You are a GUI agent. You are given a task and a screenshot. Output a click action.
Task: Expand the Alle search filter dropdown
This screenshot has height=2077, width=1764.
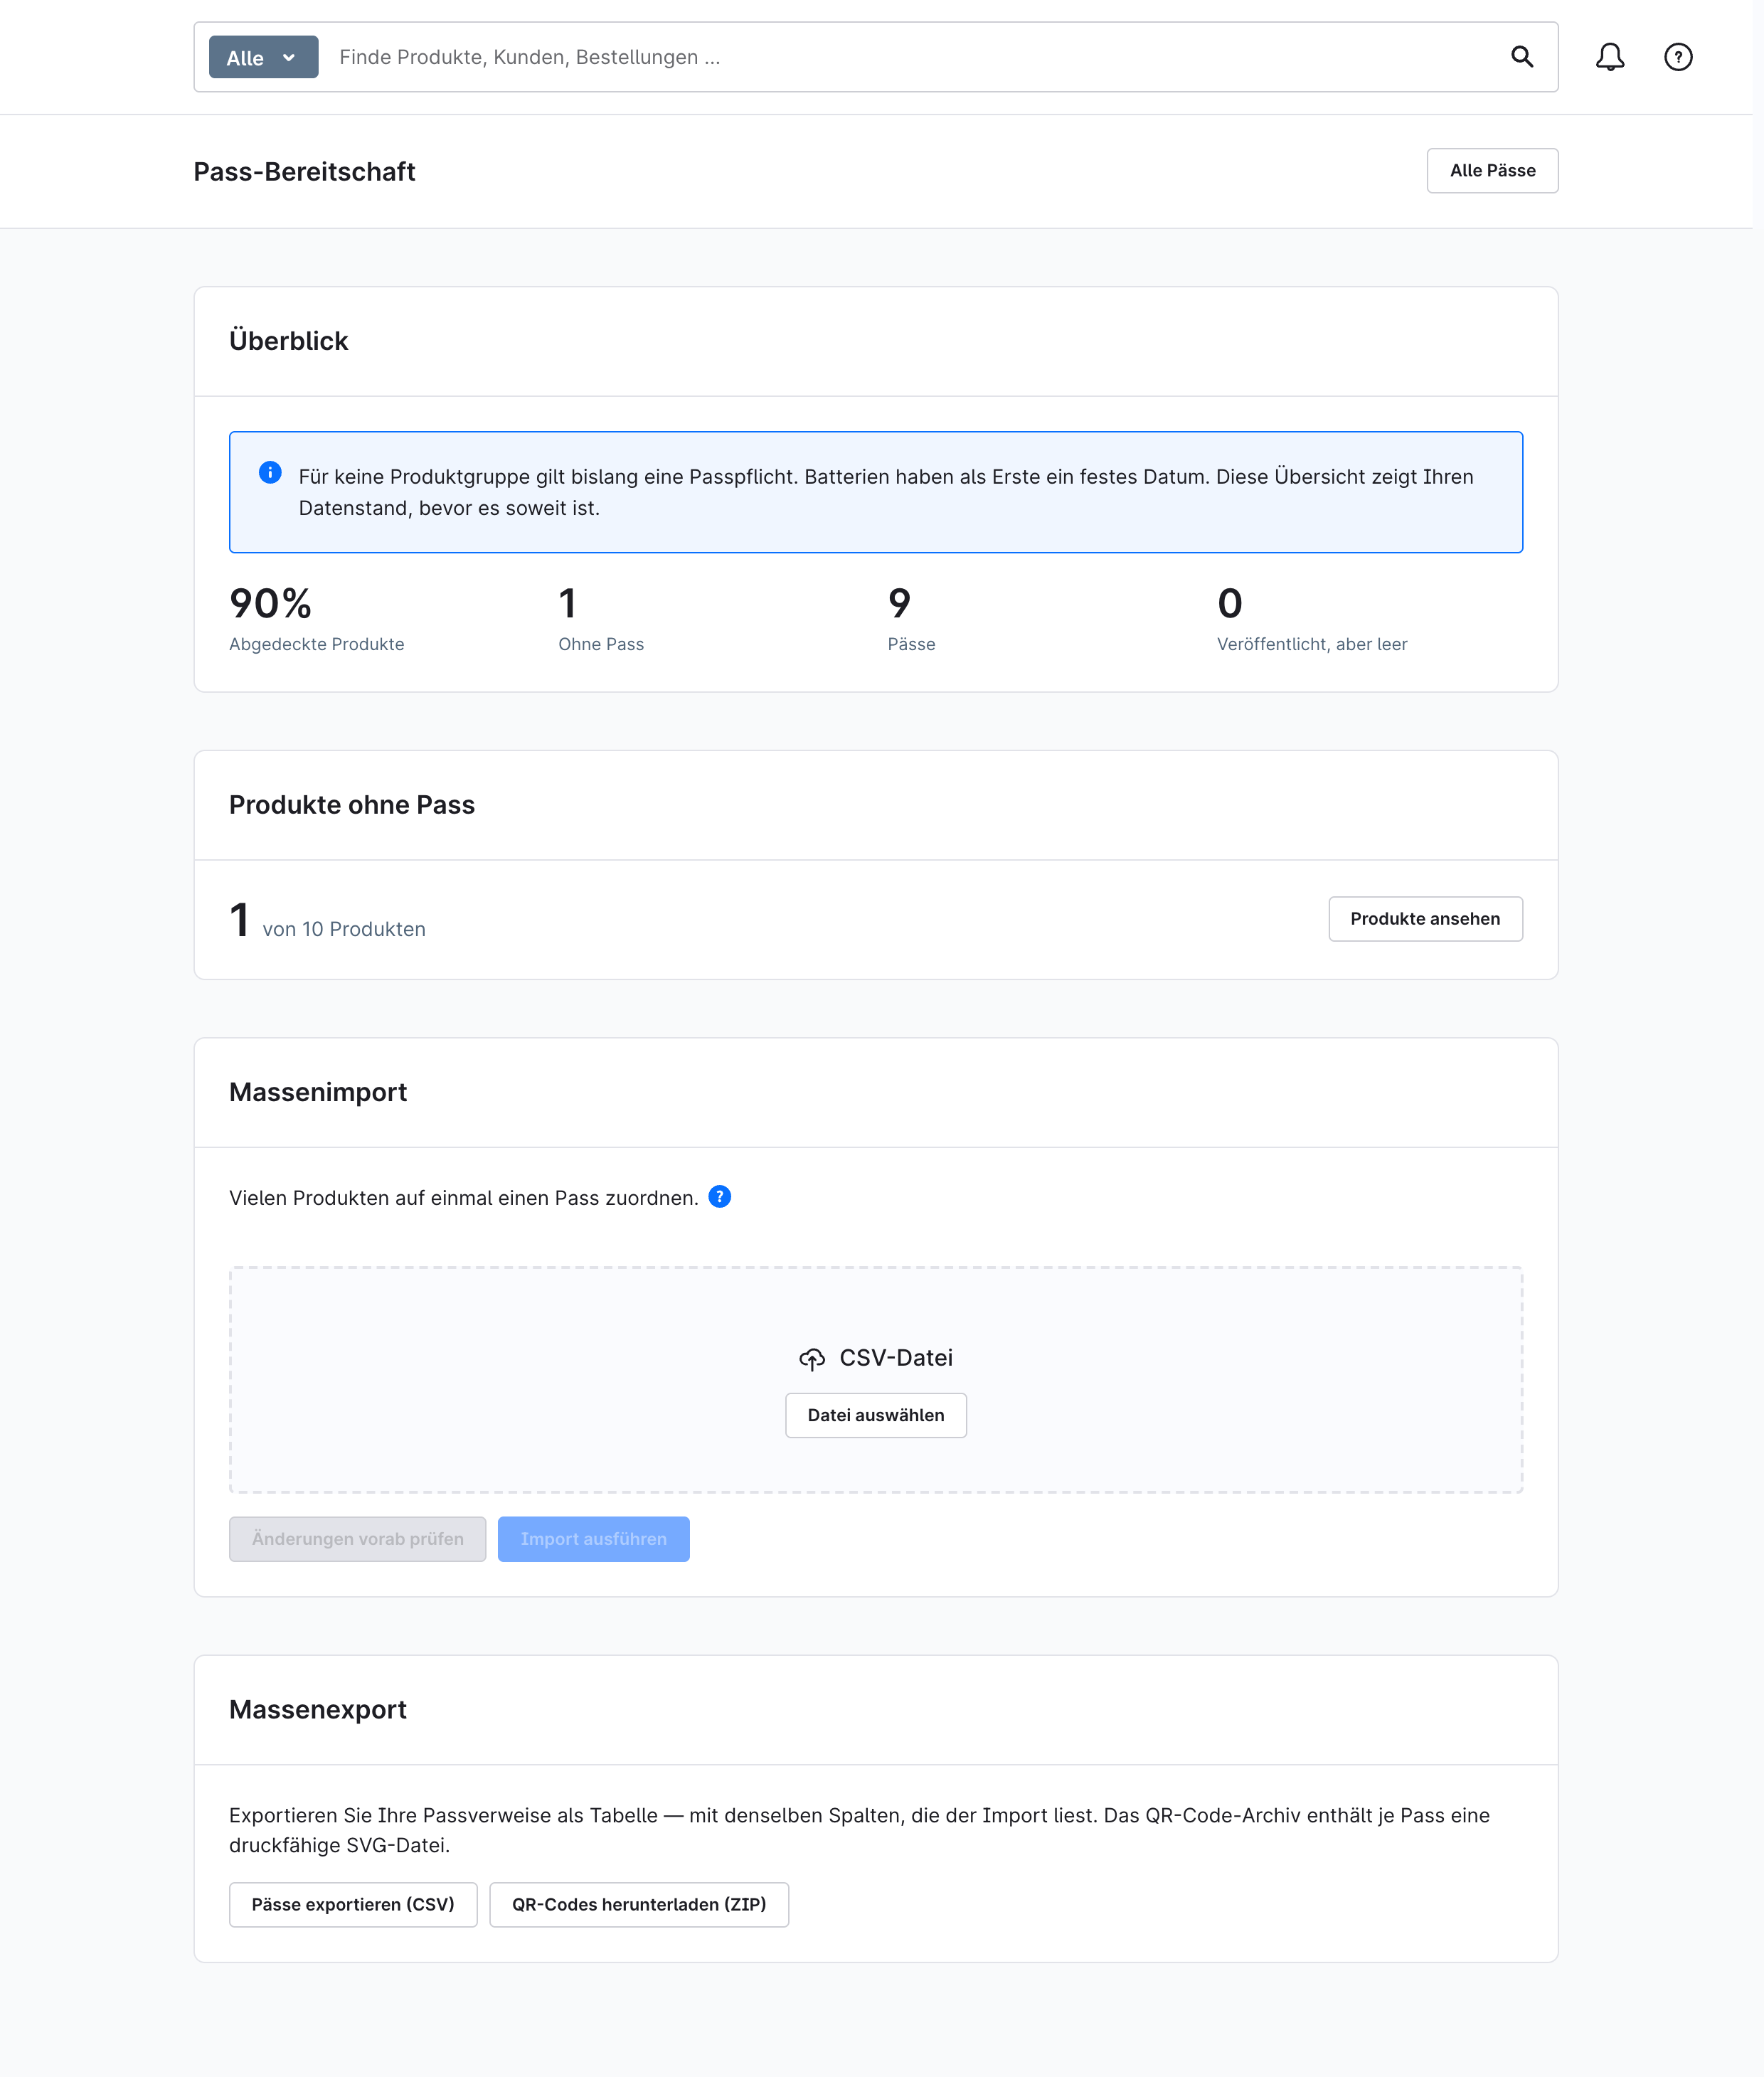click(263, 57)
